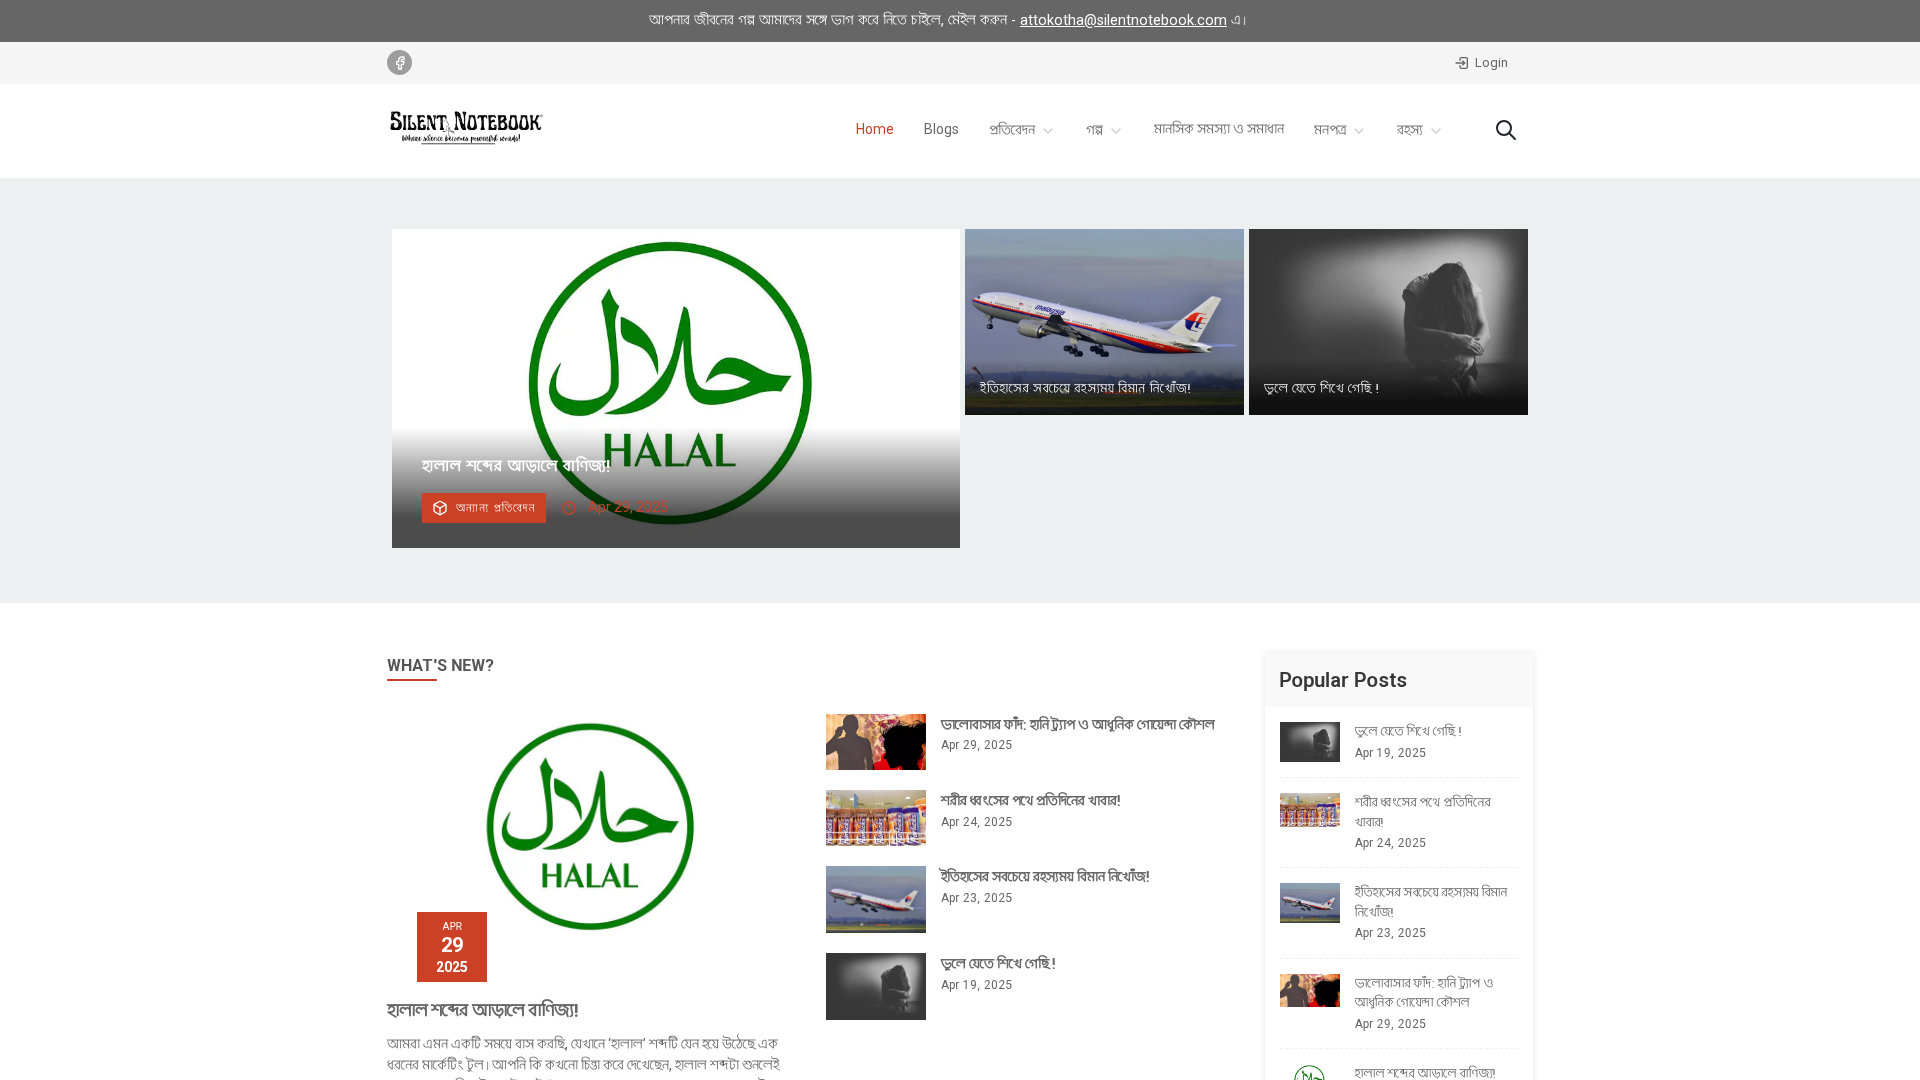Open popular post ভুলে যেতে শিখে গেছি
The width and height of the screenshot is (1920, 1080).
tap(1408, 732)
